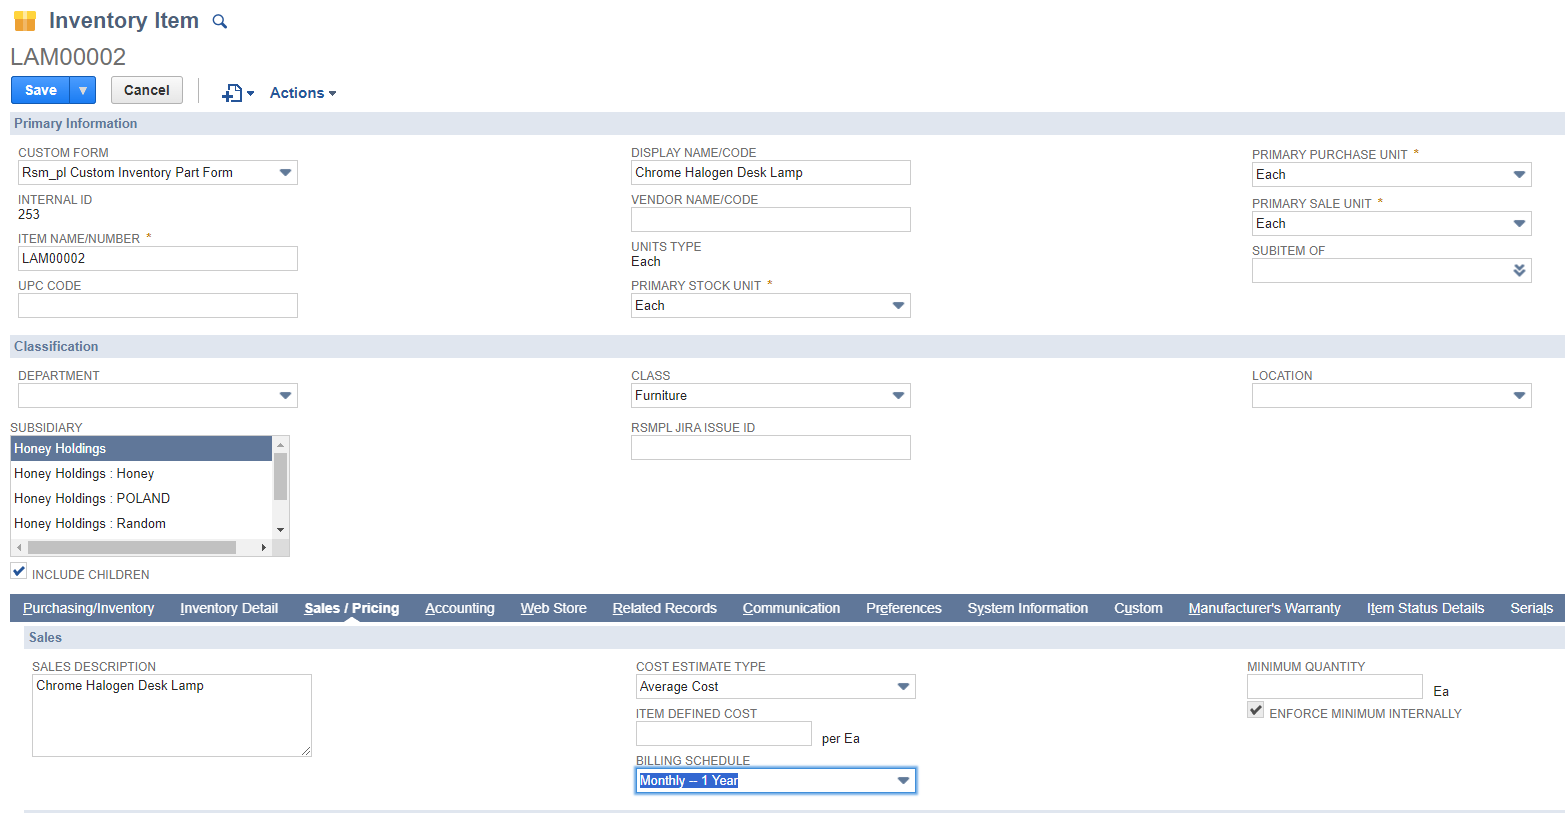Click the search magnifier icon beside Inventory Item
This screenshot has height=813, width=1565.
[x=220, y=21]
